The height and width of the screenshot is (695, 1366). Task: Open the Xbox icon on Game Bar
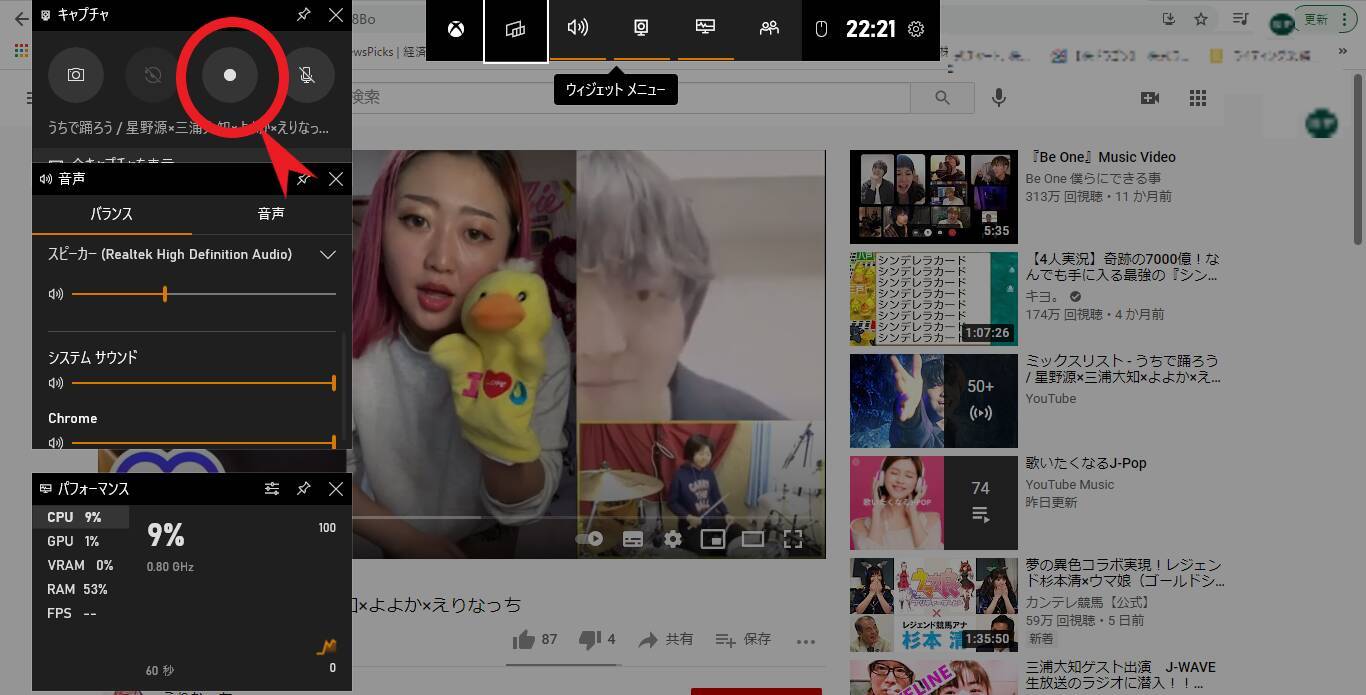(455, 29)
